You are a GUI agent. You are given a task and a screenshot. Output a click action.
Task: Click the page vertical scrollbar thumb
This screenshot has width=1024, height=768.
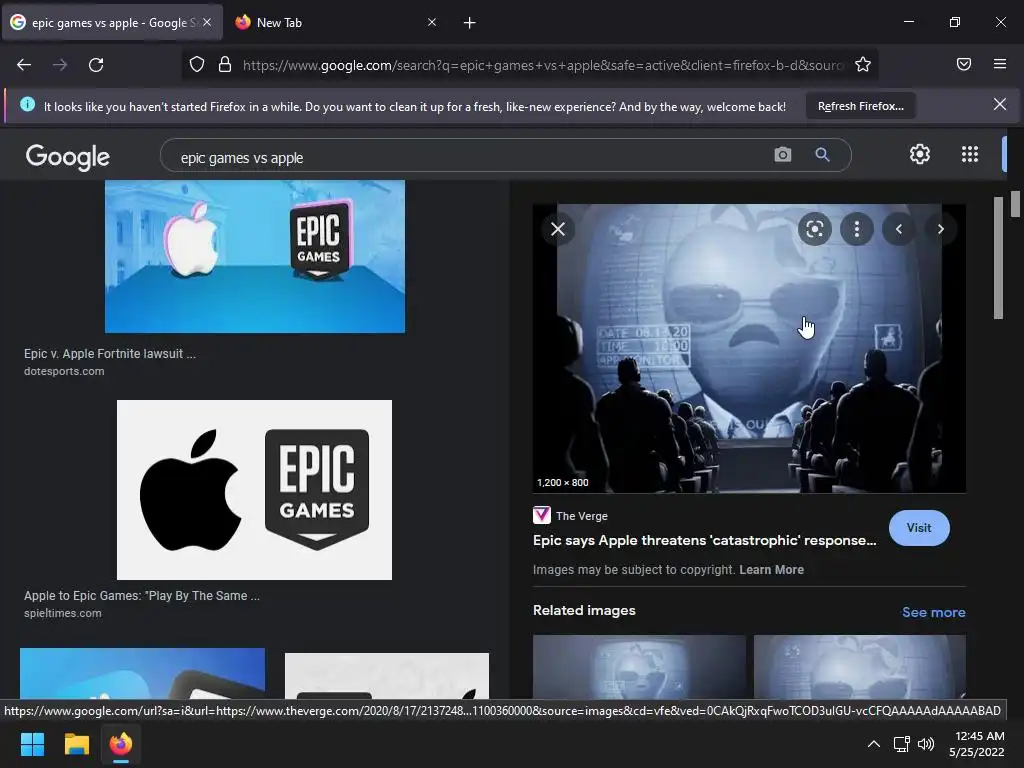[1015, 203]
